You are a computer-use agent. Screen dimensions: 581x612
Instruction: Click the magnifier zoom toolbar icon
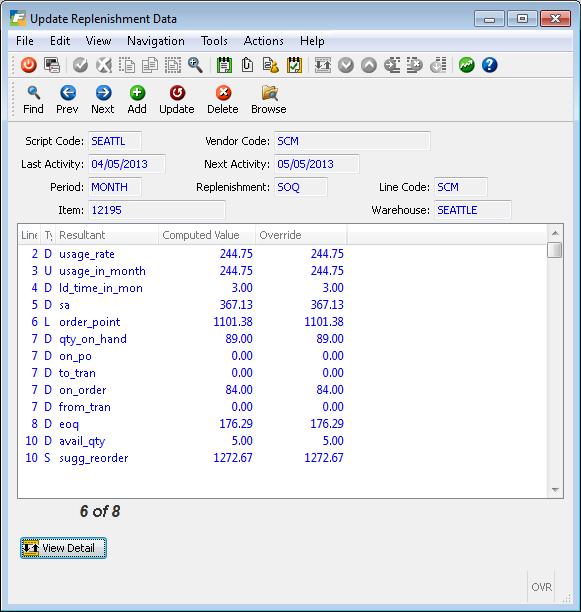(195, 65)
